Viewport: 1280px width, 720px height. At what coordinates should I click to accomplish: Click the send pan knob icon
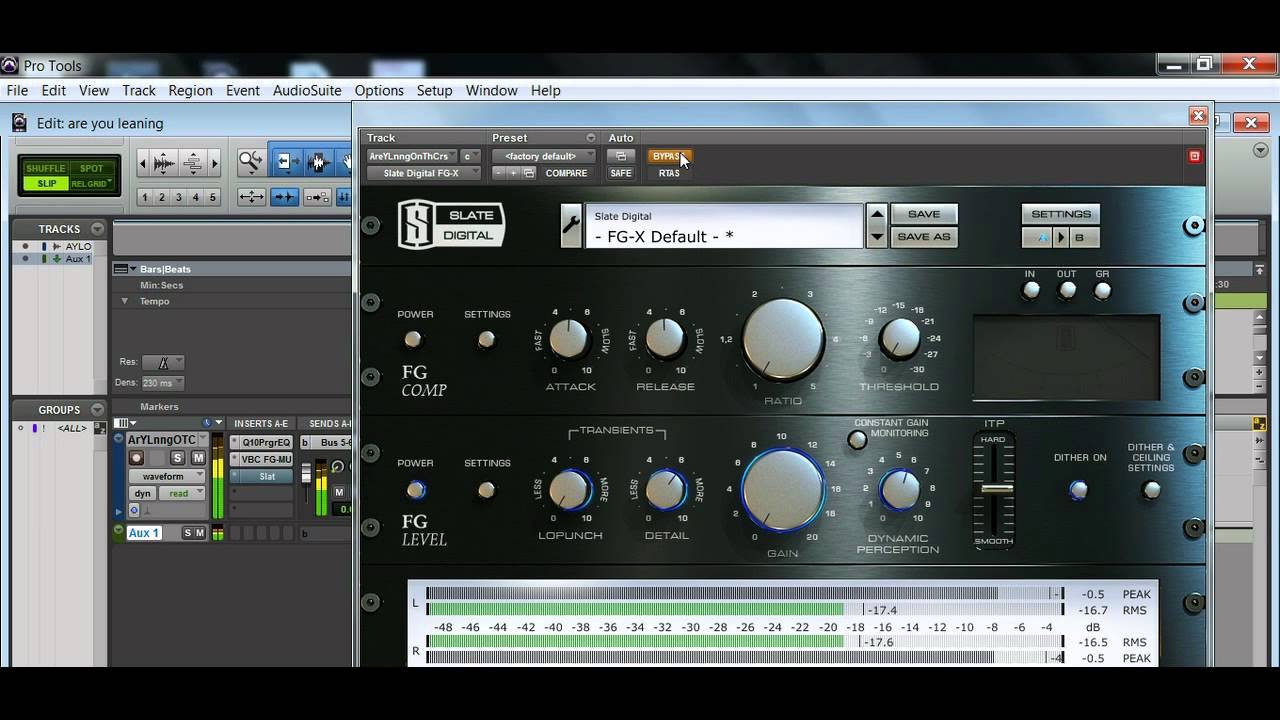coord(338,467)
